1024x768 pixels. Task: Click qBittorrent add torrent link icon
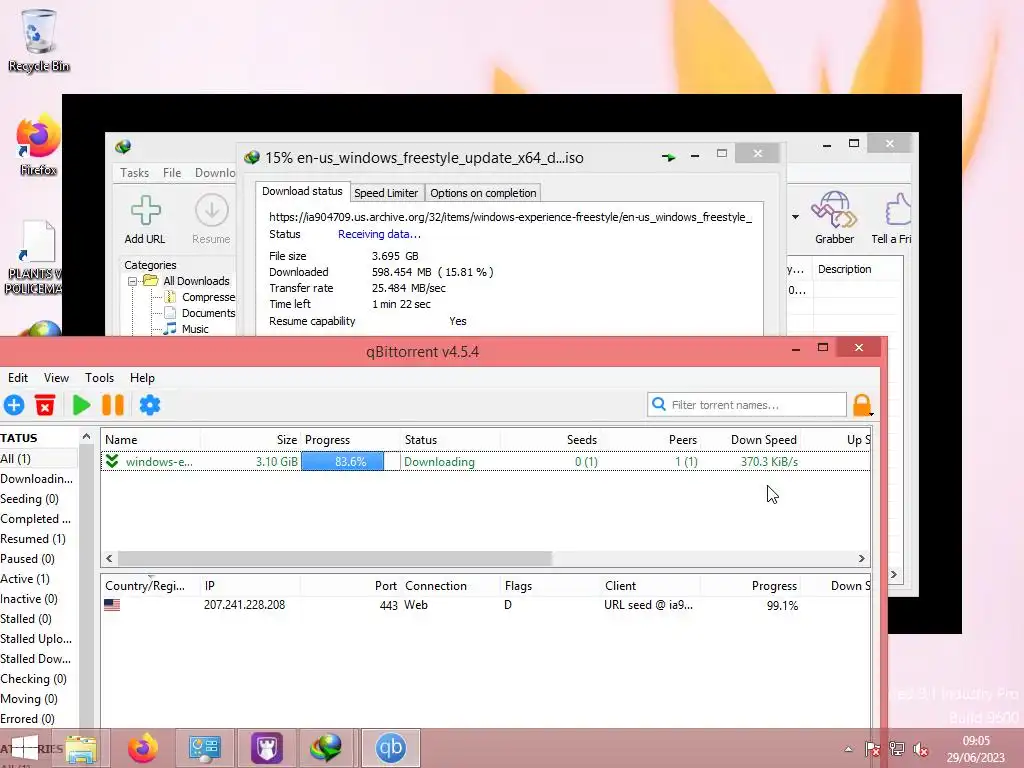[x=14, y=405]
